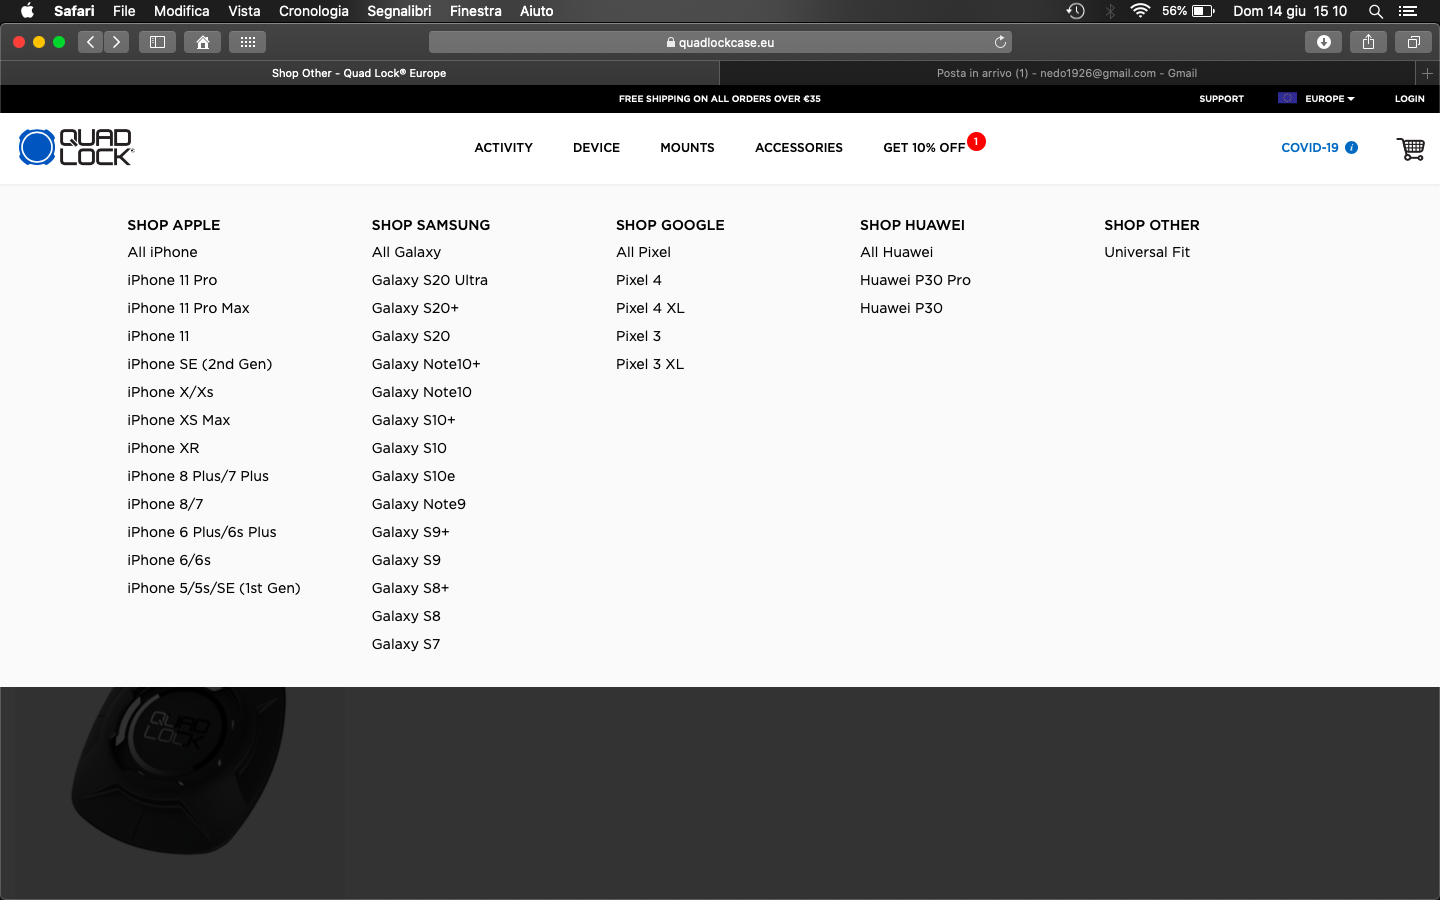Image resolution: width=1440 pixels, height=900 pixels.
Task: Click the battery status icon
Action: [1203, 11]
